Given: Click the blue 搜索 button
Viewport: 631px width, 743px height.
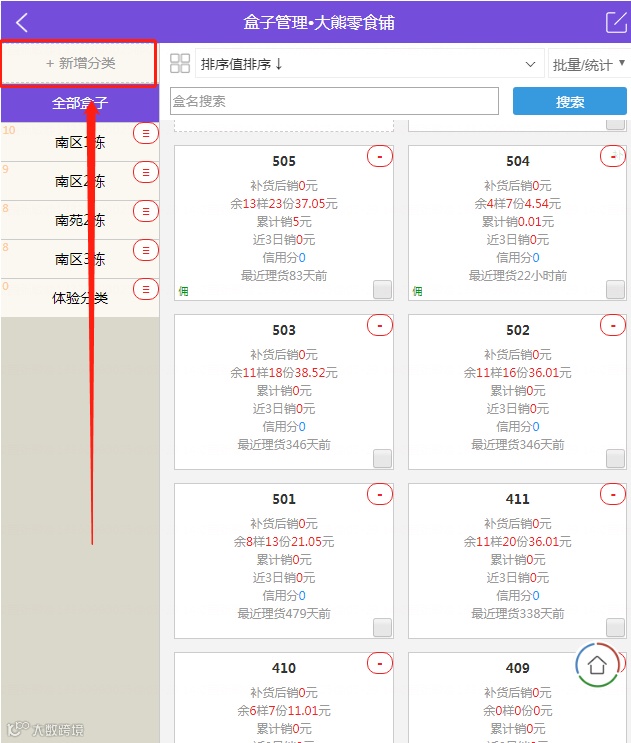Looking at the screenshot, I should click(569, 101).
